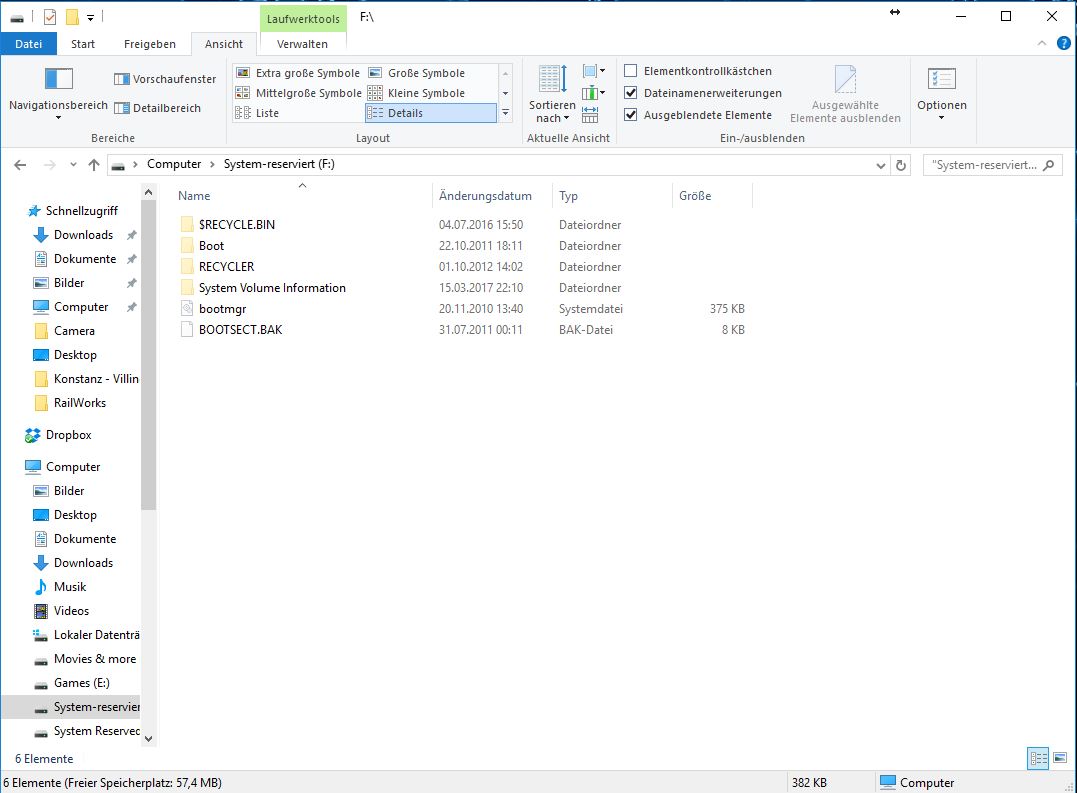Viewport: 1077px width, 793px height.
Task: Click the navigation pane scrollbar
Action: [x=148, y=357]
